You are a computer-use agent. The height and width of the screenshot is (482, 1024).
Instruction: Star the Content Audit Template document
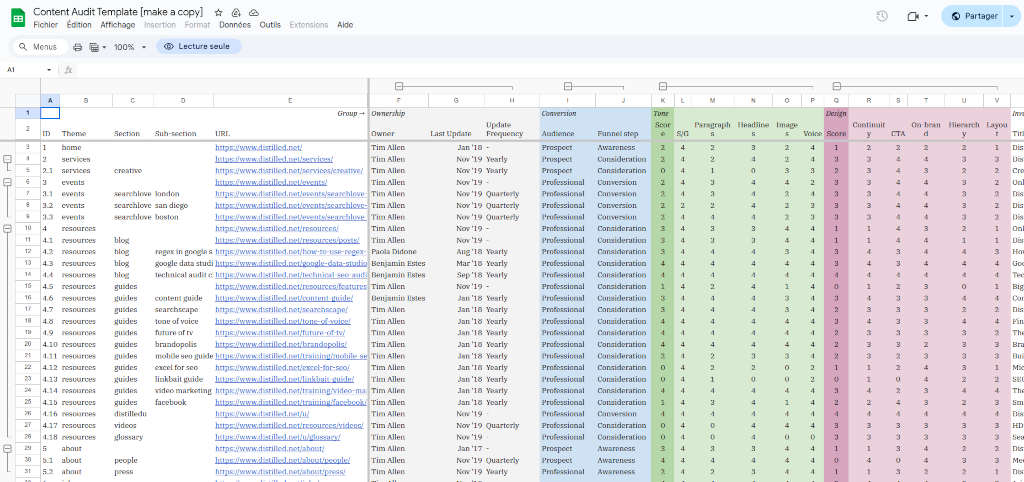219,11
